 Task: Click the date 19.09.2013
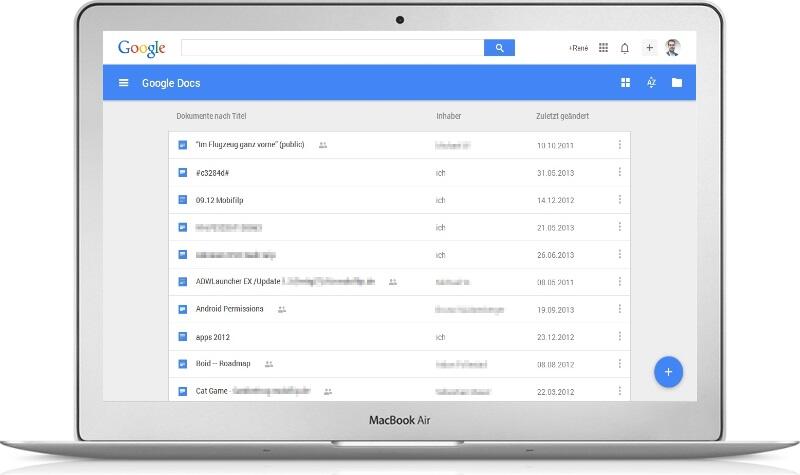556,310
